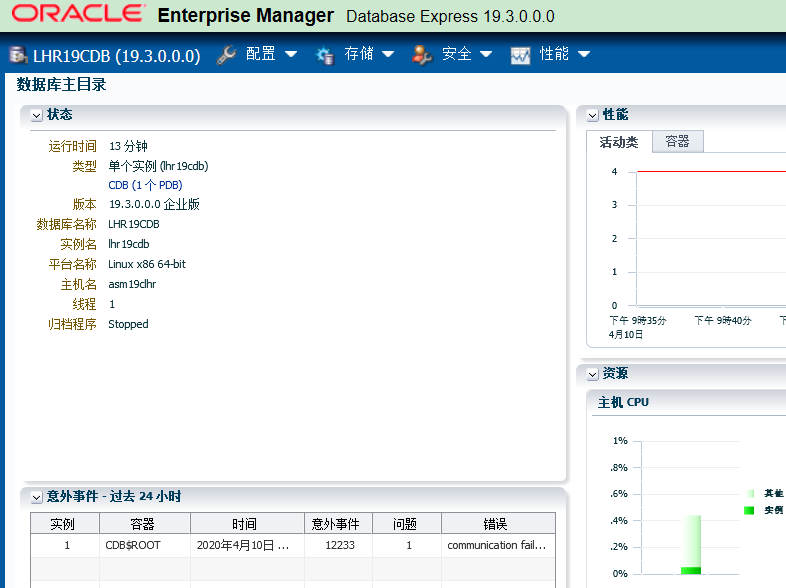The height and width of the screenshot is (588, 786).
Task: Open the 存储 dropdown arrow
Action: [388, 54]
